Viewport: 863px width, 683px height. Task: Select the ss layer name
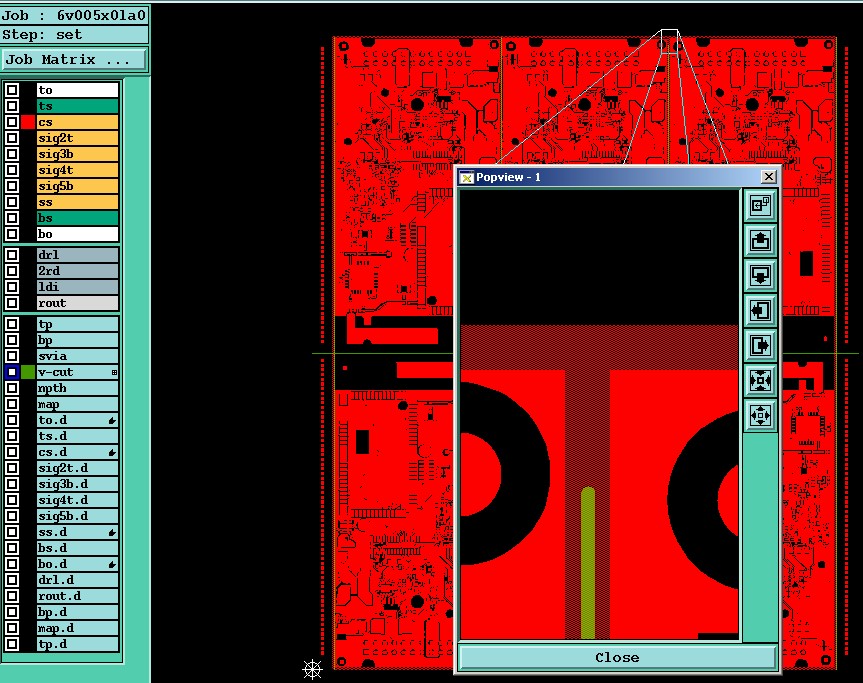(77, 202)
